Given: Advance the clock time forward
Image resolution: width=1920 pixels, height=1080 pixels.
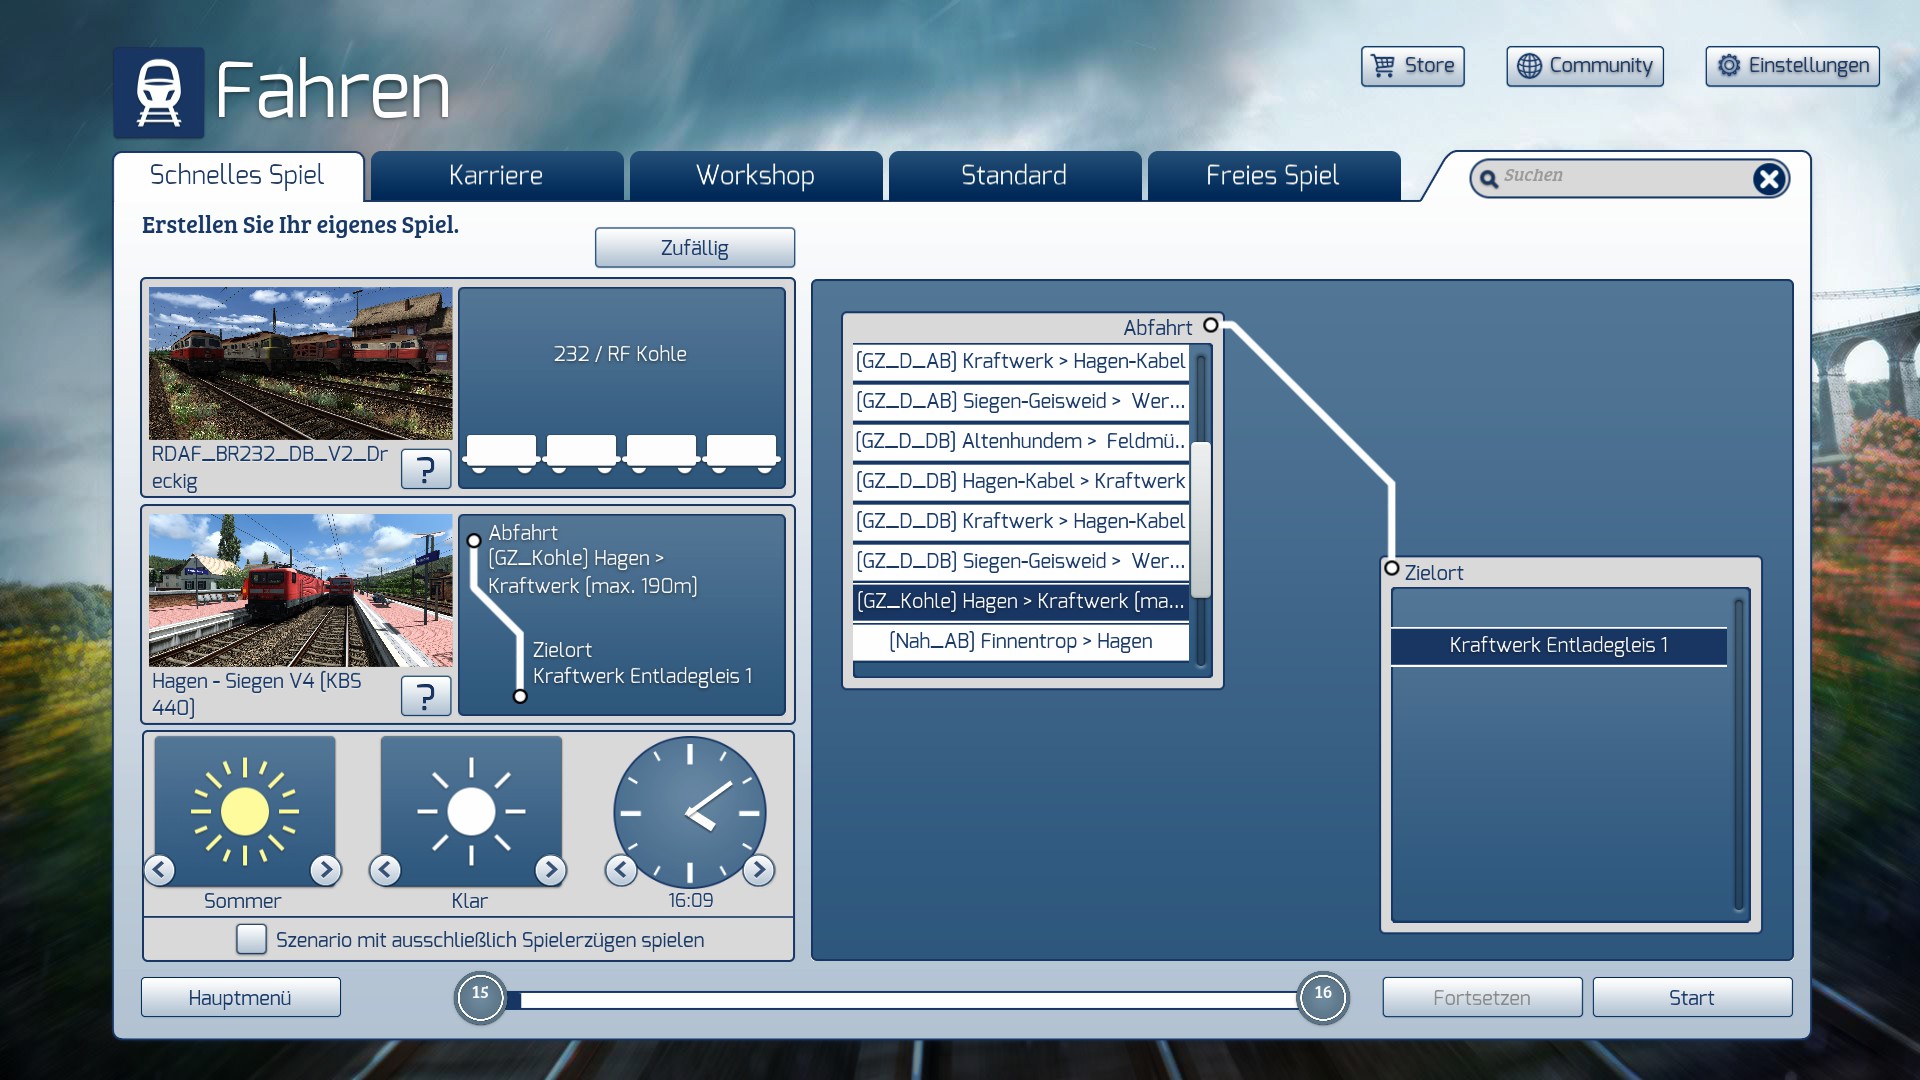Looking at the screenshot, I should 759,870.
